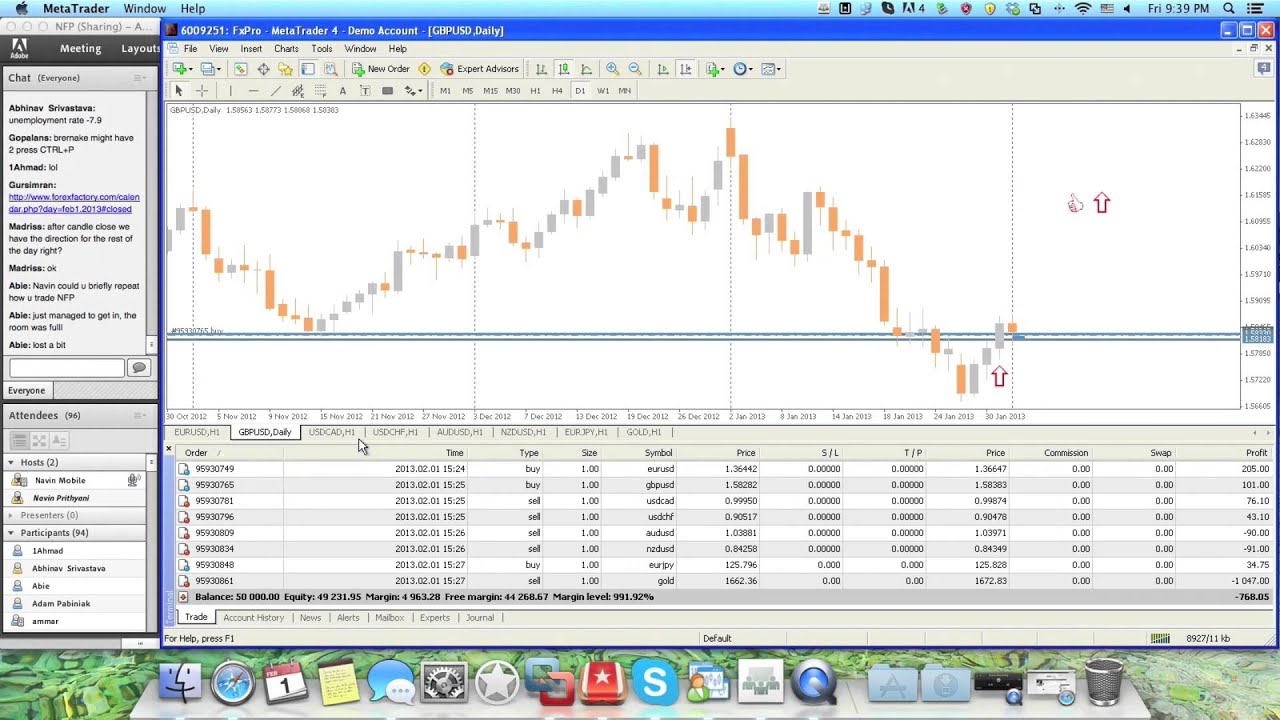The width and height of the screenshot is (1280, 720).
Task: Open the Journal tab
Action: point(480,617)
